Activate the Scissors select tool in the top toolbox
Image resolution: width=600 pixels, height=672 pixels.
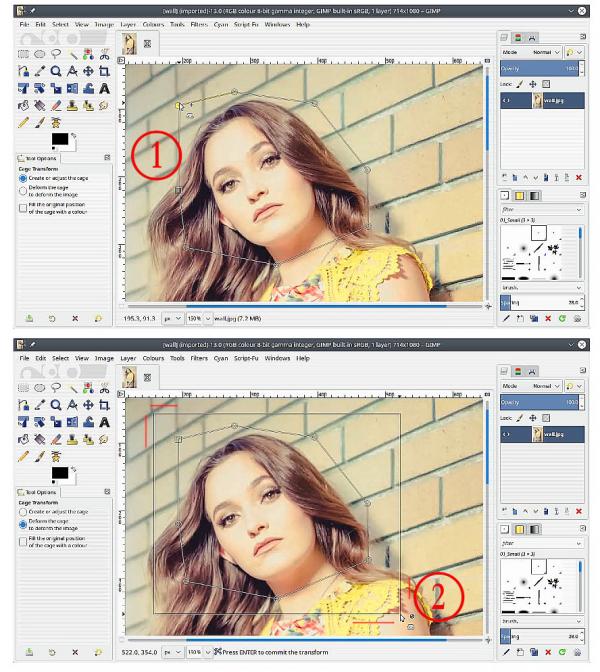click(104, 54)
